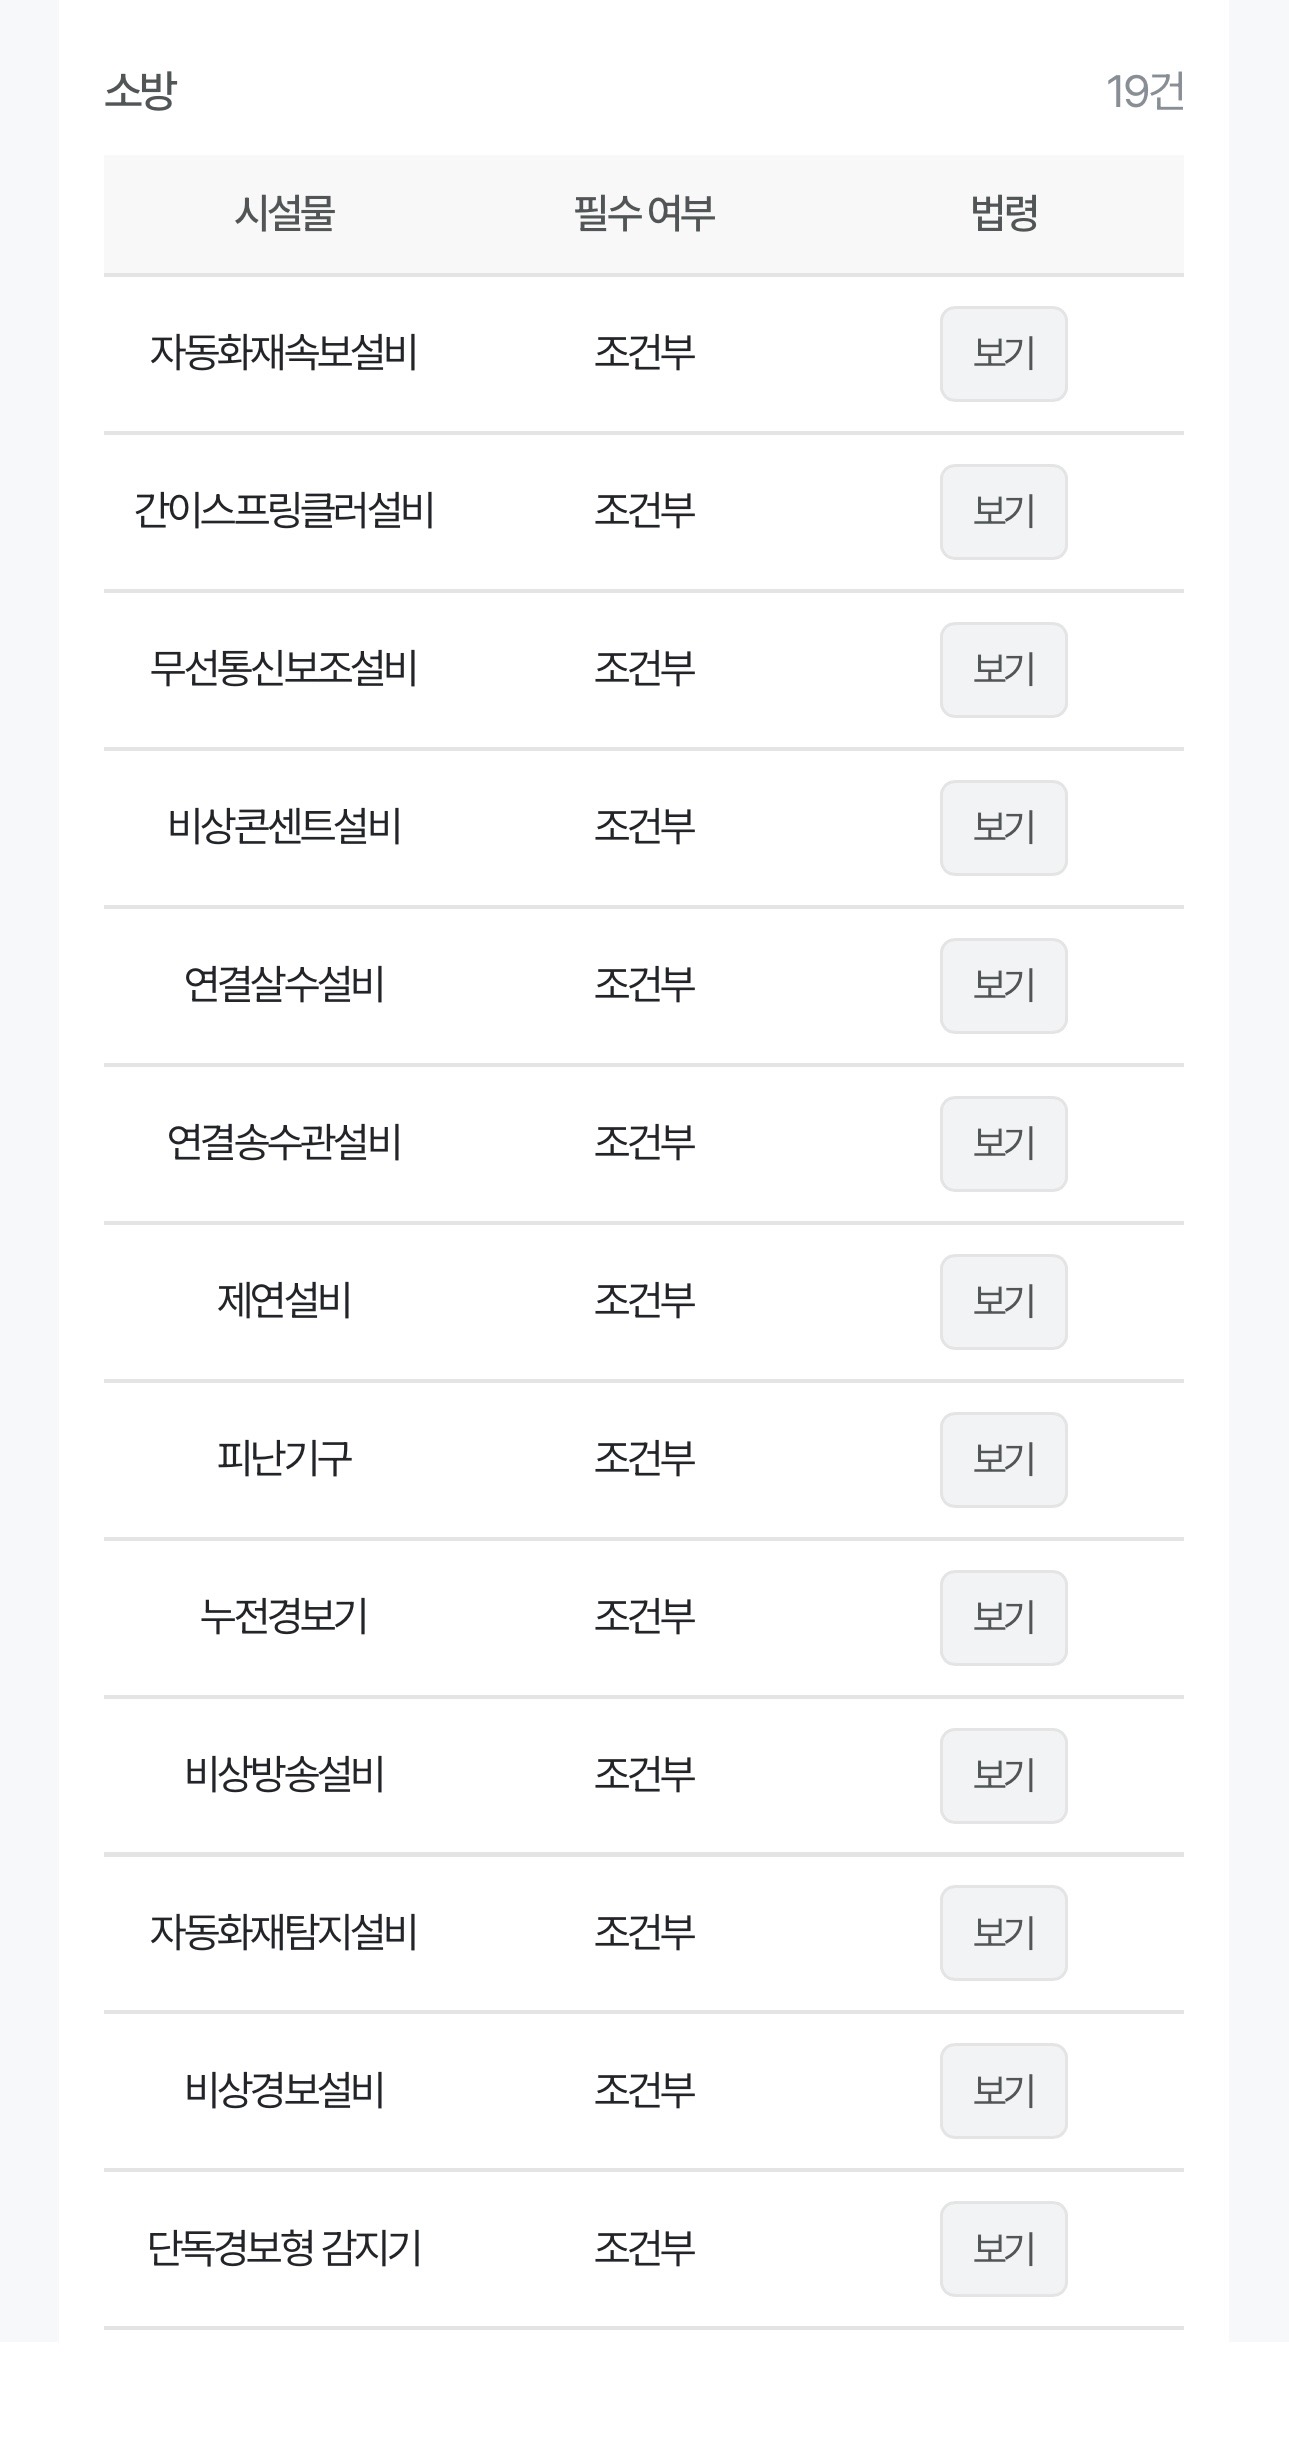The width and height of the screenshot is (1289, 2443).
Task: Open 보기 for 자동화재속보설비
Action: coord(1003,354)
